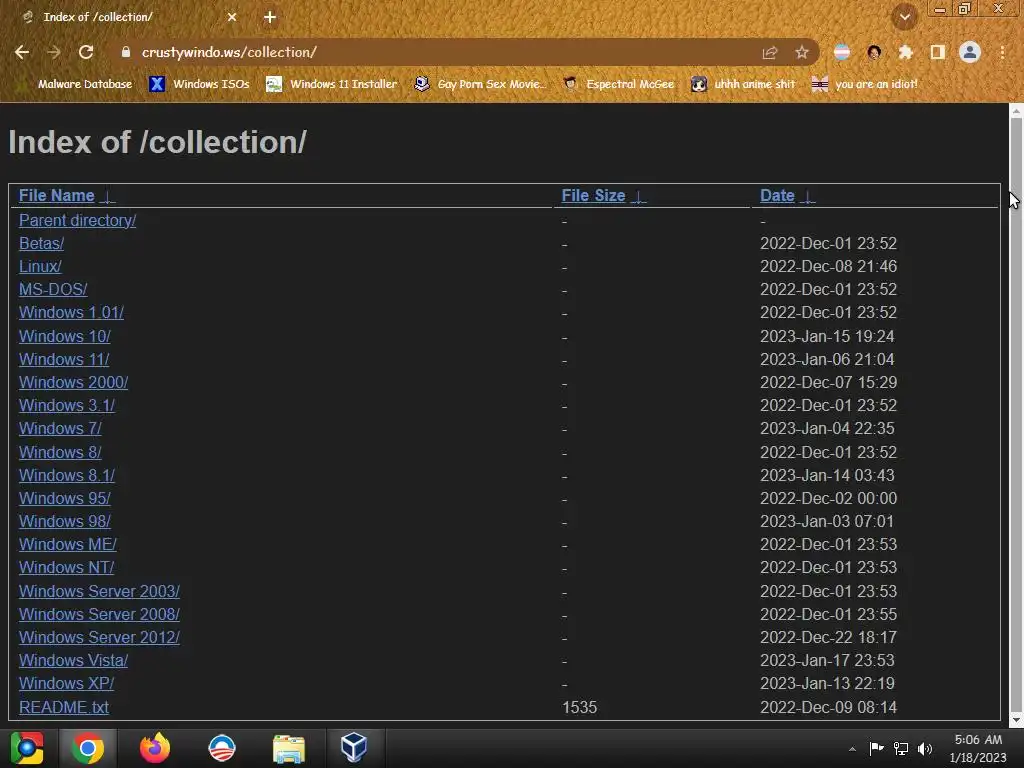Open the Windows 7/ folder
1024x768 pixels.
click(59, 428)
